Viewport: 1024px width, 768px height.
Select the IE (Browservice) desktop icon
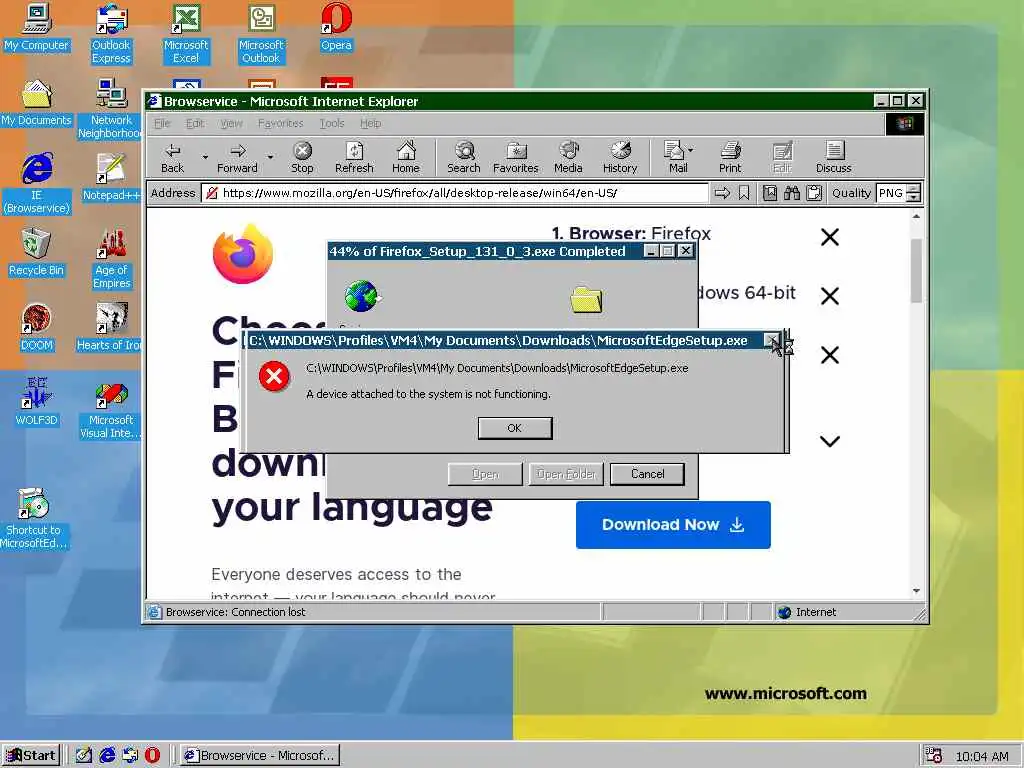[37, 184]
